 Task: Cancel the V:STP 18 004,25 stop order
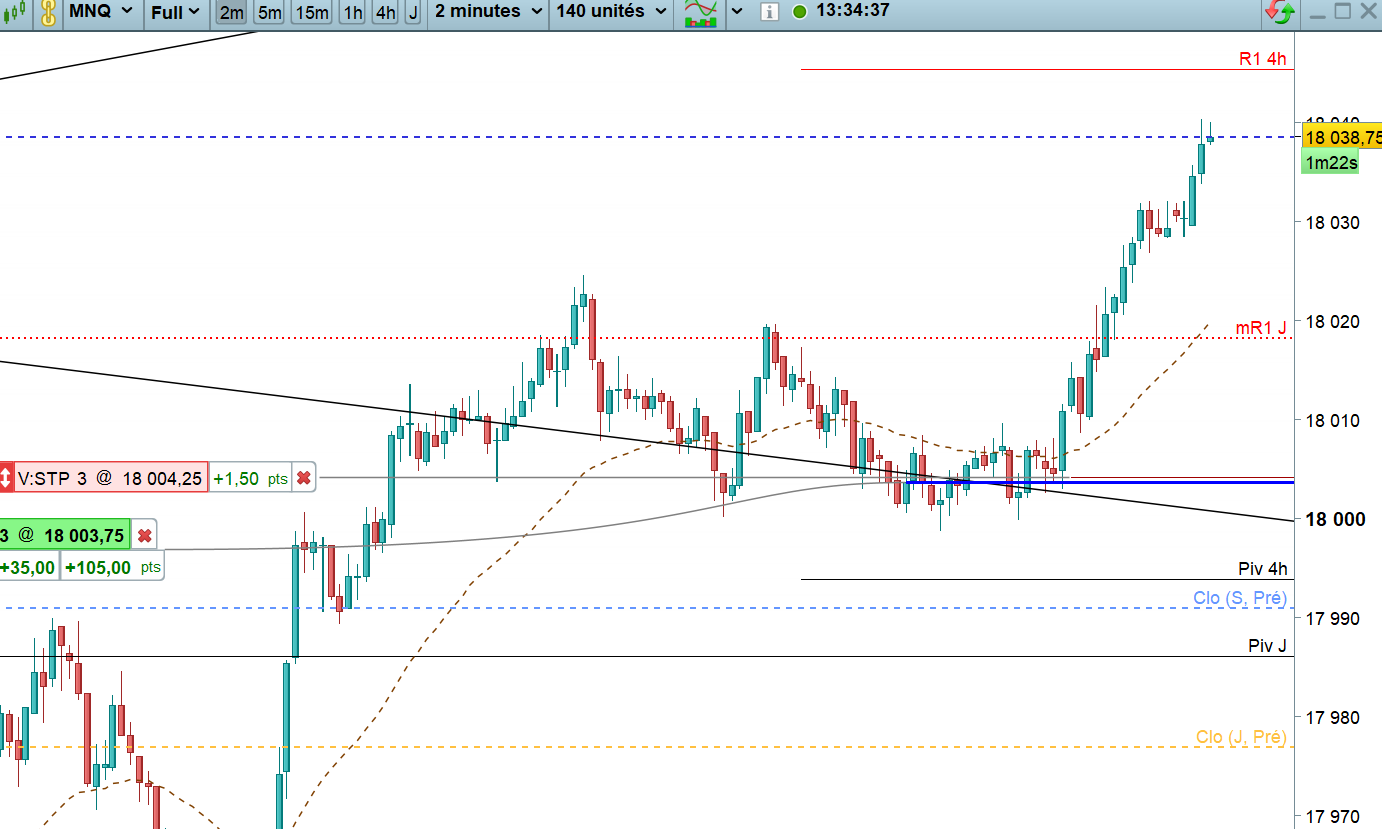pyautogui.click(x=303, y=479)
